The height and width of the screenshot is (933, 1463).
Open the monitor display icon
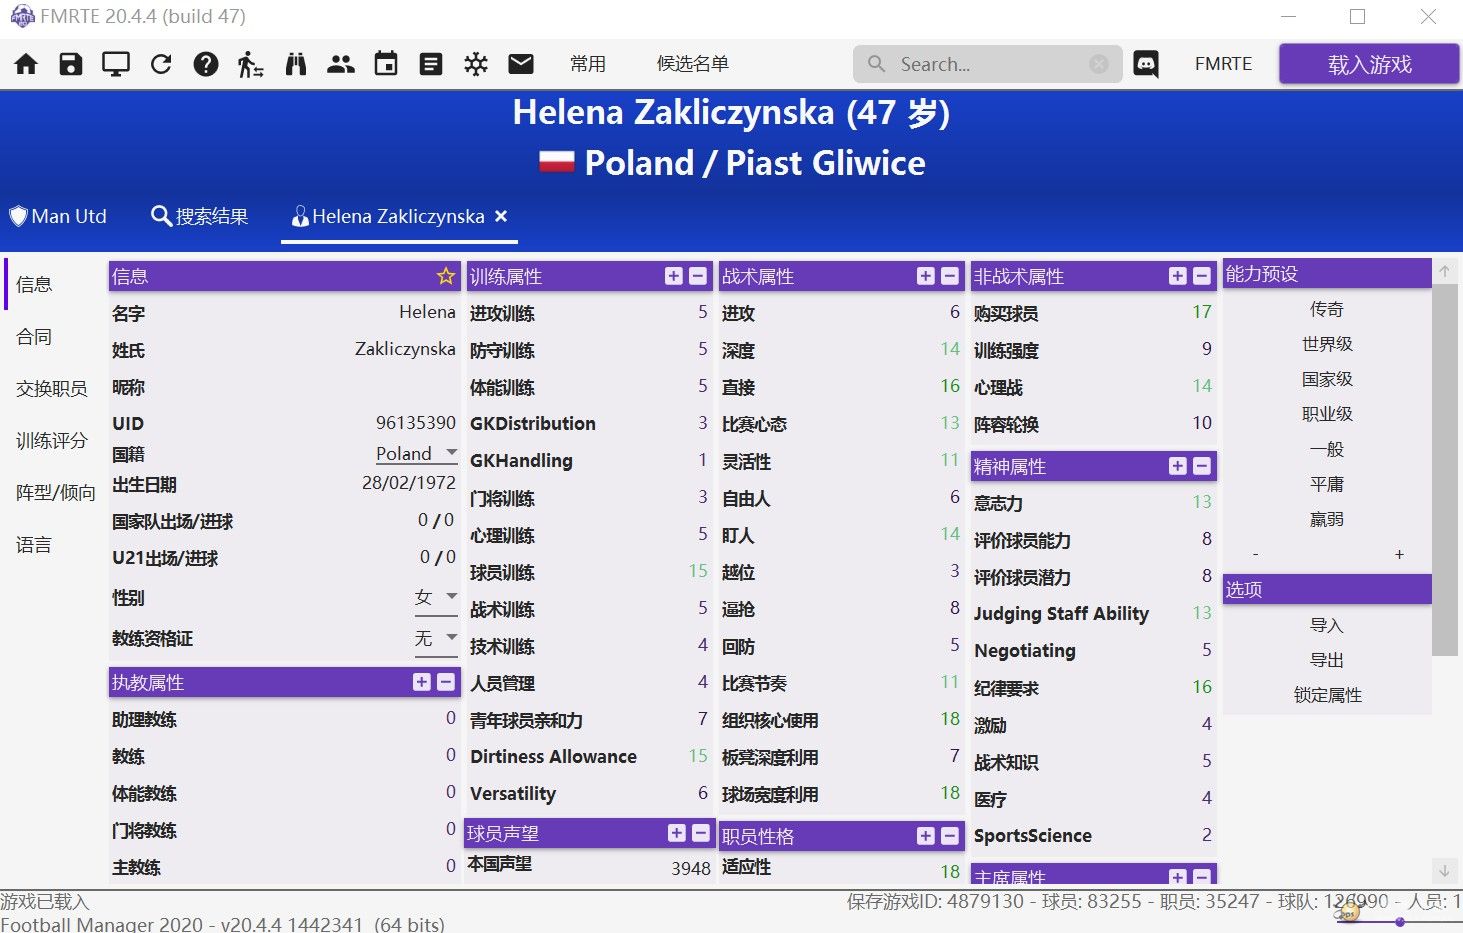pyautogui.click(x=116, y=64)
